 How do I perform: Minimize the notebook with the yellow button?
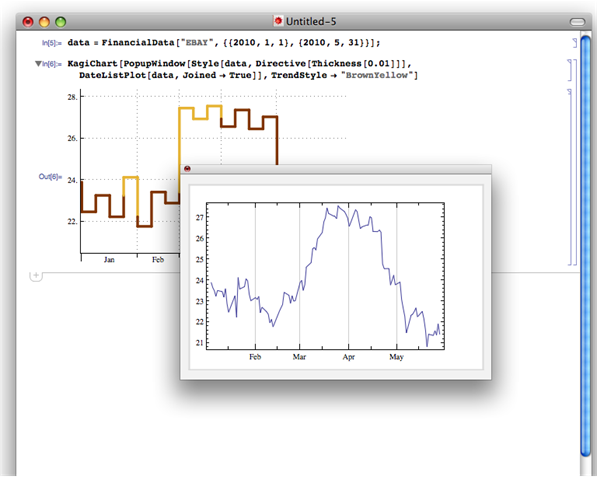[x=44, y=22]
